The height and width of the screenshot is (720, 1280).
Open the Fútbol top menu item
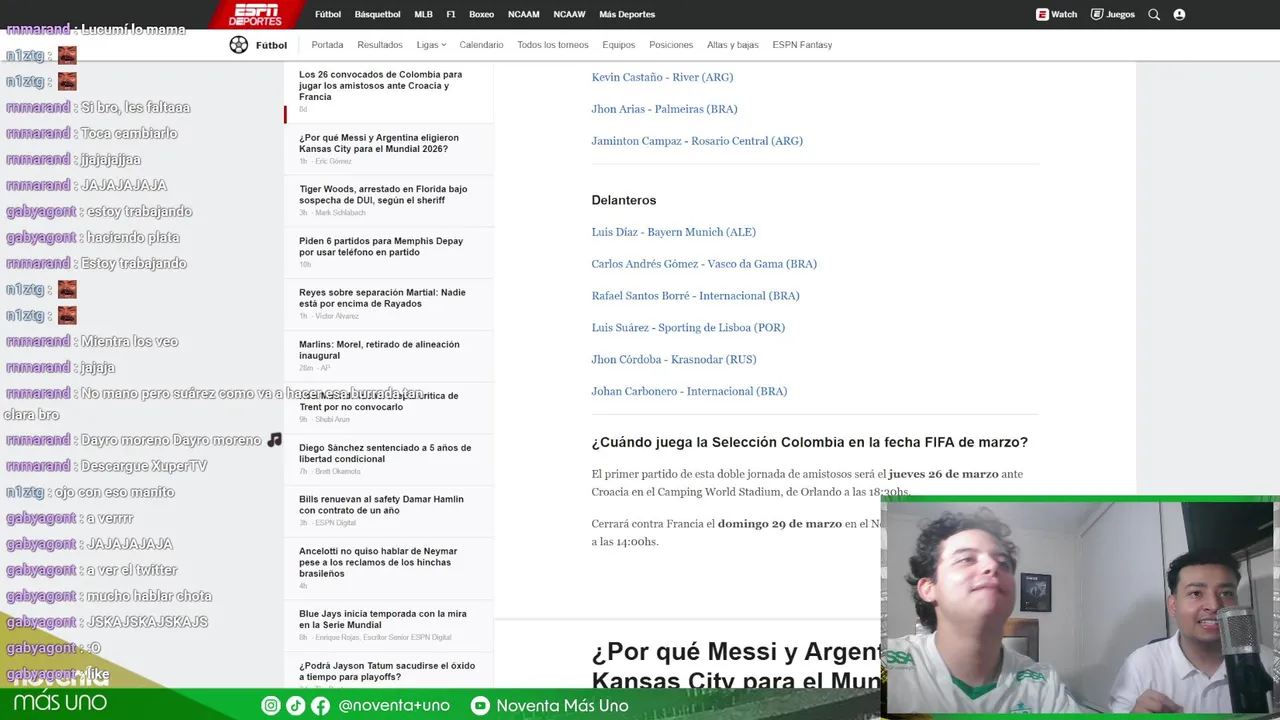(328, 15)
